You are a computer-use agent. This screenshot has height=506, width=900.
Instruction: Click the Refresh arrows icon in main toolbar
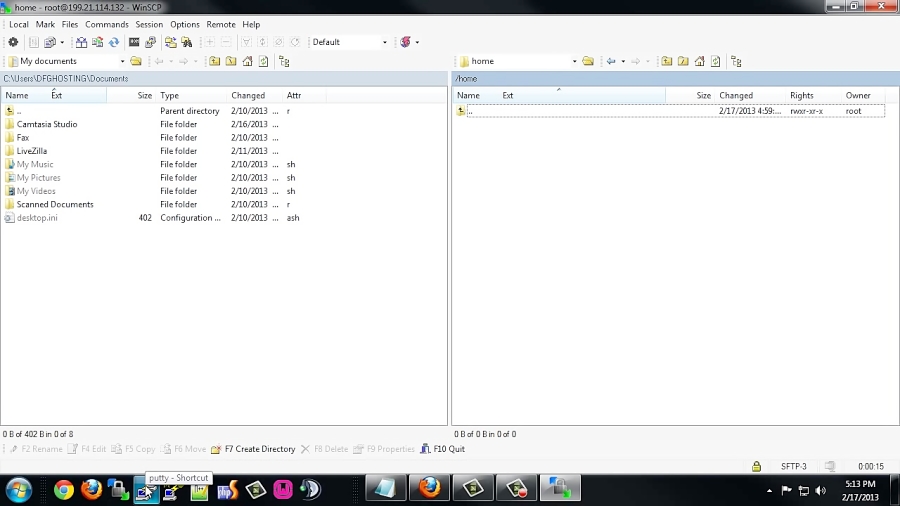(114, 42)
